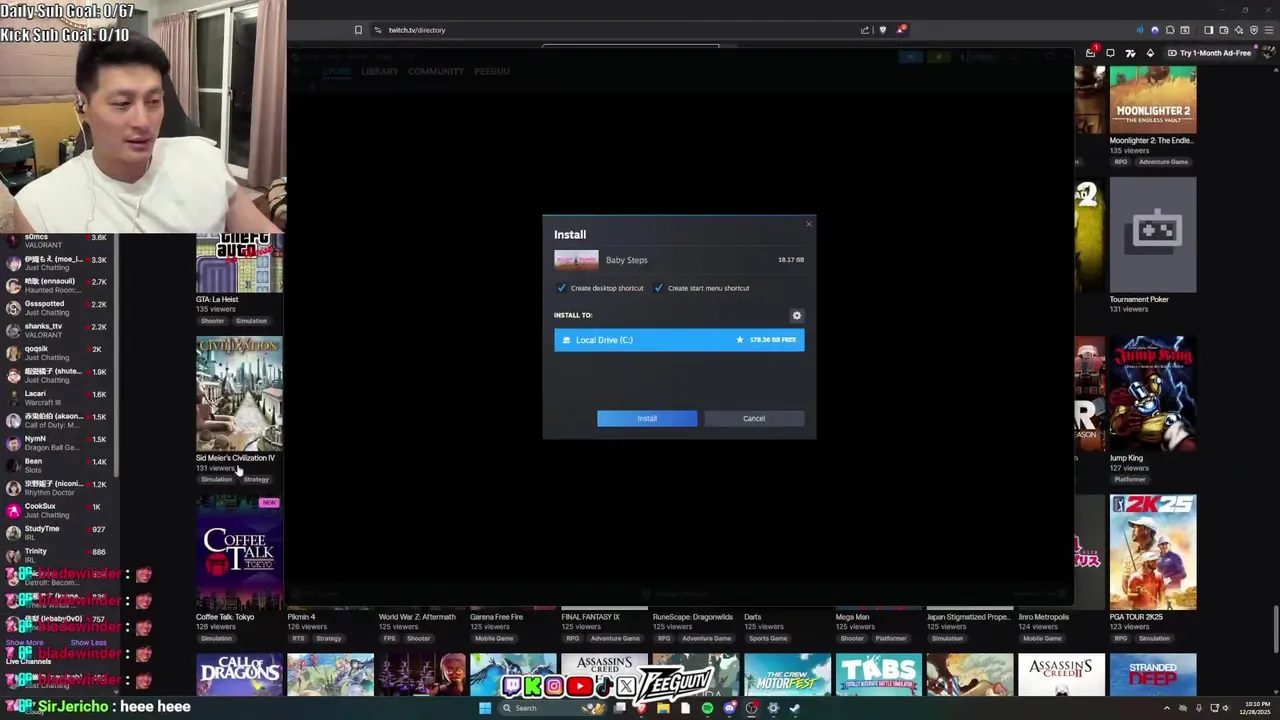Open Steam LIBRARY tab
Image resolution: width=1280 pixels, height=720 pixels.
[x=380, y=71]
